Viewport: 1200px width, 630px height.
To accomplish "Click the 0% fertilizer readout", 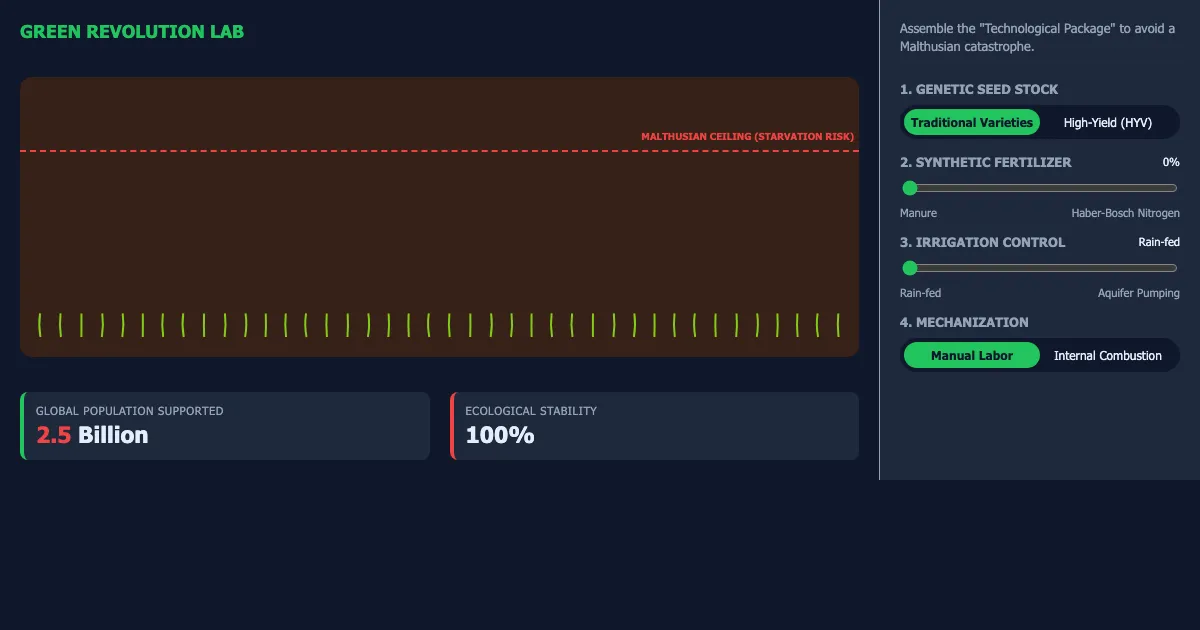I will point(1171,162).
